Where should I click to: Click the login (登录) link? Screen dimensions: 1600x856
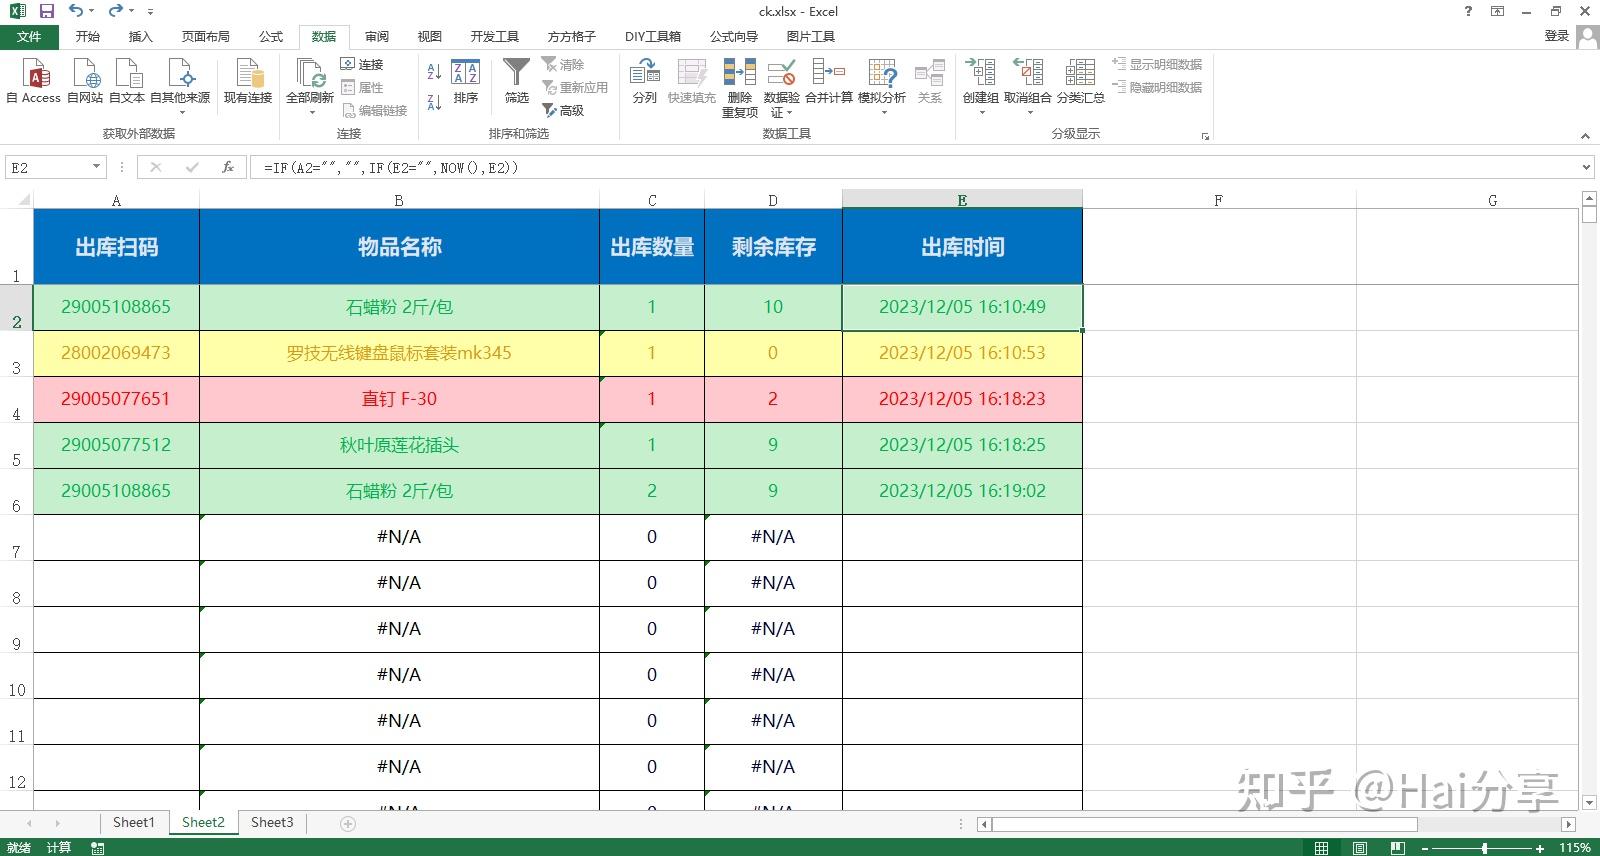click(1556, 36)
